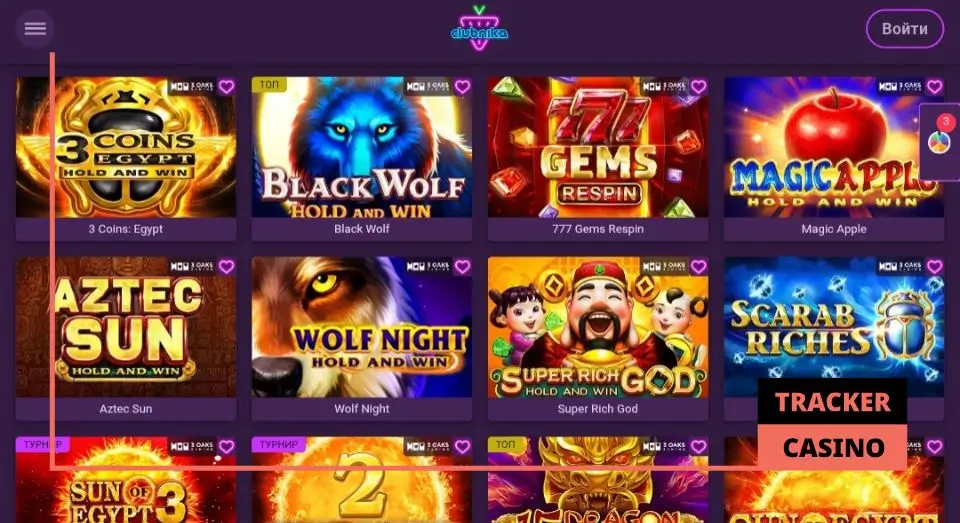Click the 3 Oaks provider badge on Magic Apple
Image resolution: width=960 pixels, height=523 pixels.
[900, 86]
